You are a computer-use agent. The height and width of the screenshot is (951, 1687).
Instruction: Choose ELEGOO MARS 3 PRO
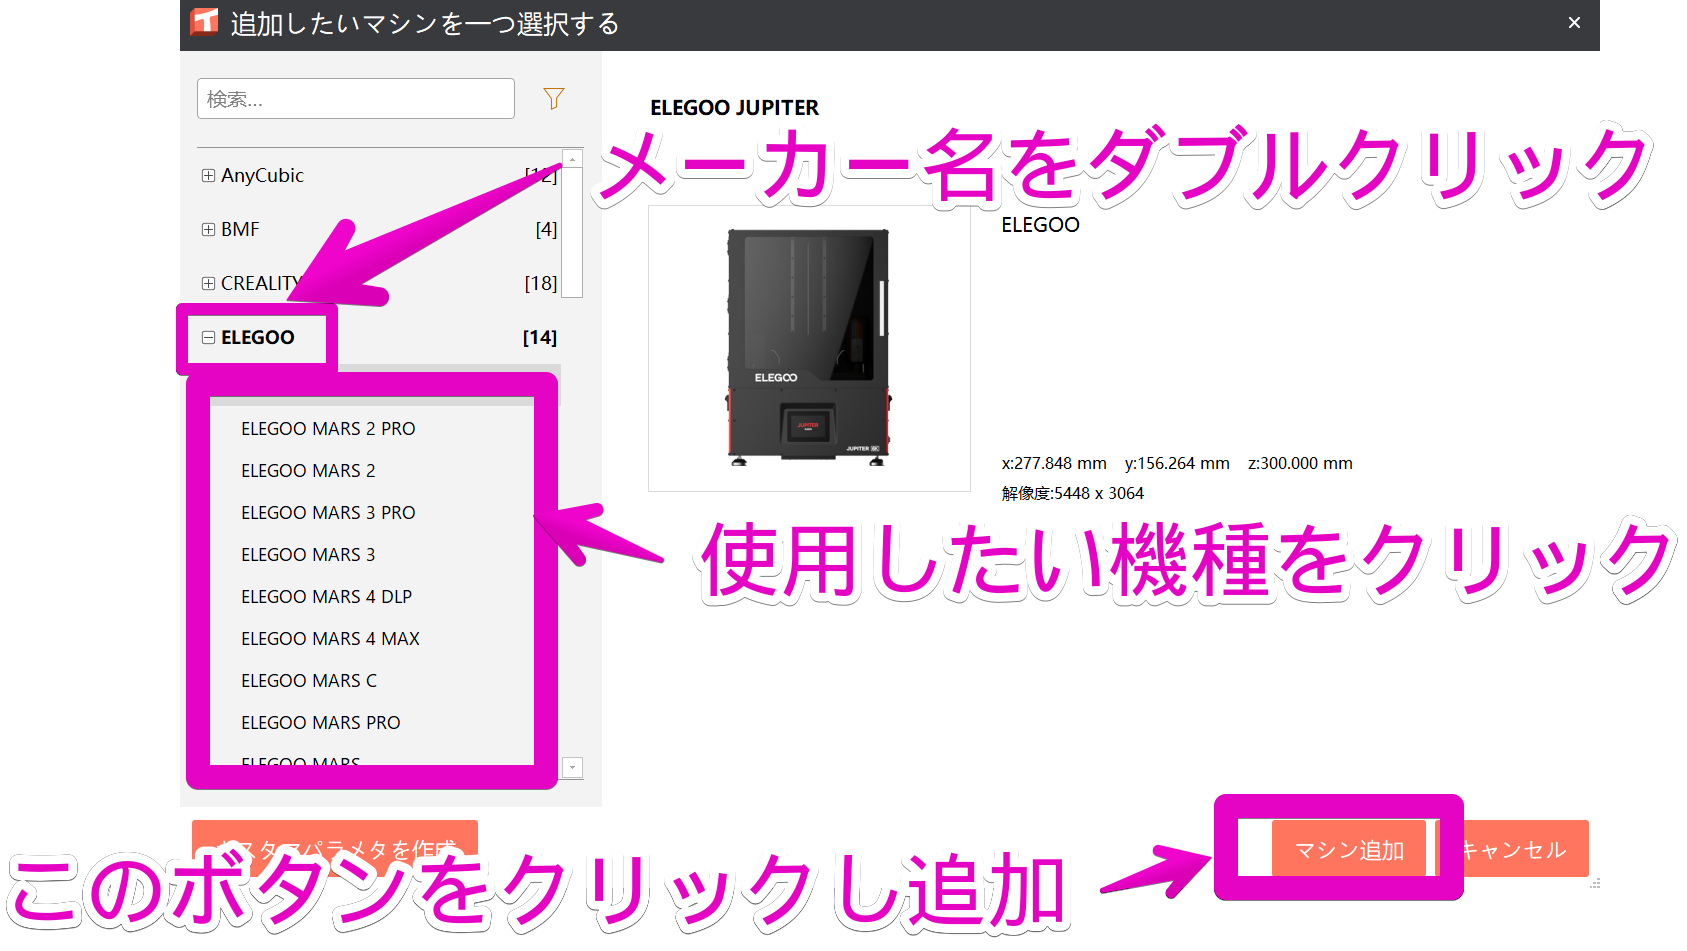pyautogui.click(x=328, y=512)
